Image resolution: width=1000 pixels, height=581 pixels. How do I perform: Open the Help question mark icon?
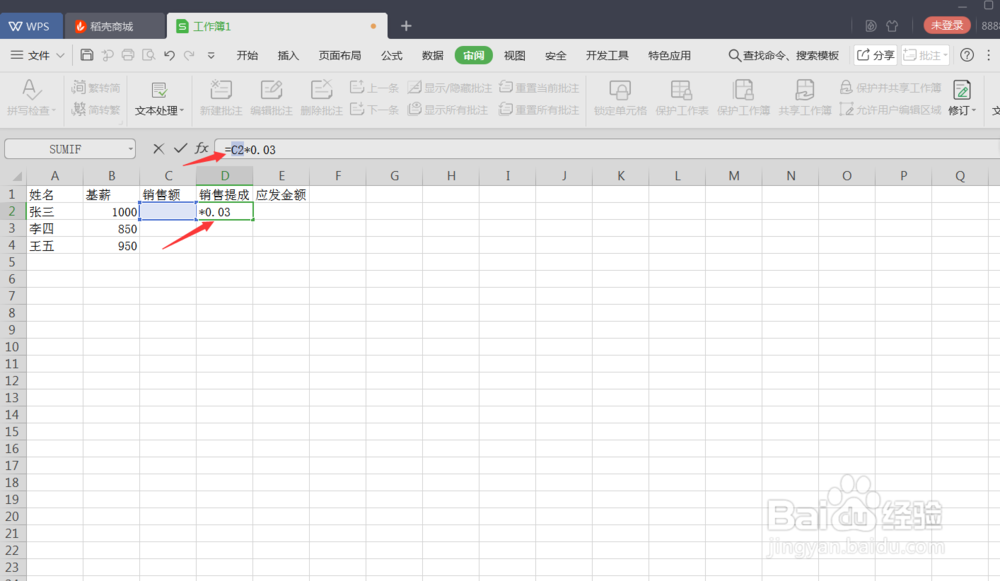(967, 55)
